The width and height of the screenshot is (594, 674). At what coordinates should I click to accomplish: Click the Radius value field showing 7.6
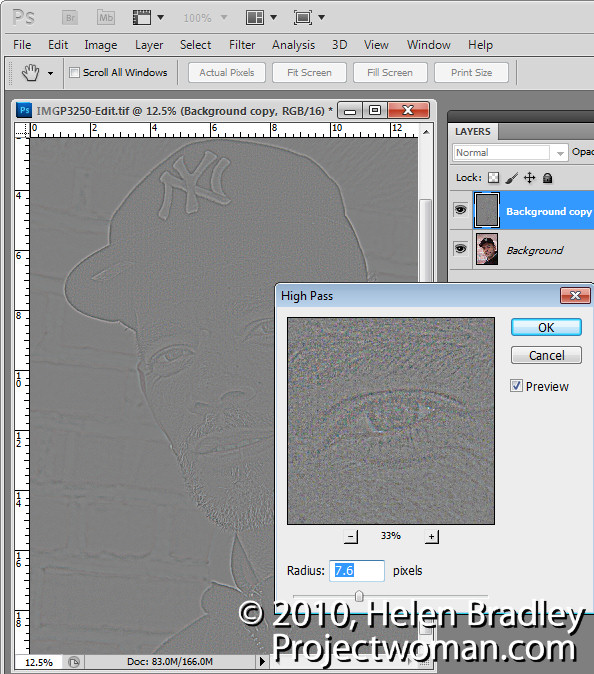coord(357,571)
